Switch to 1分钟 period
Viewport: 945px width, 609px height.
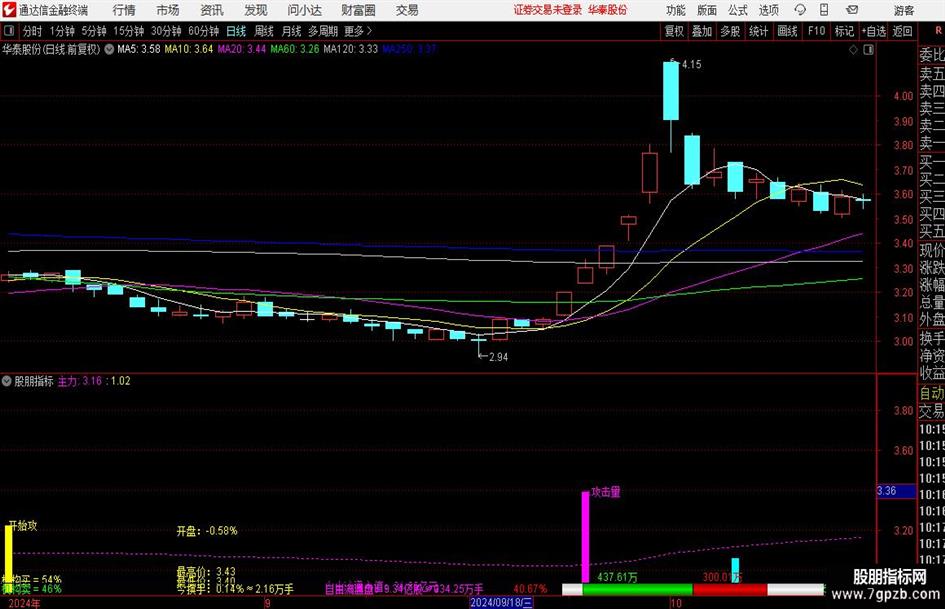62,31
